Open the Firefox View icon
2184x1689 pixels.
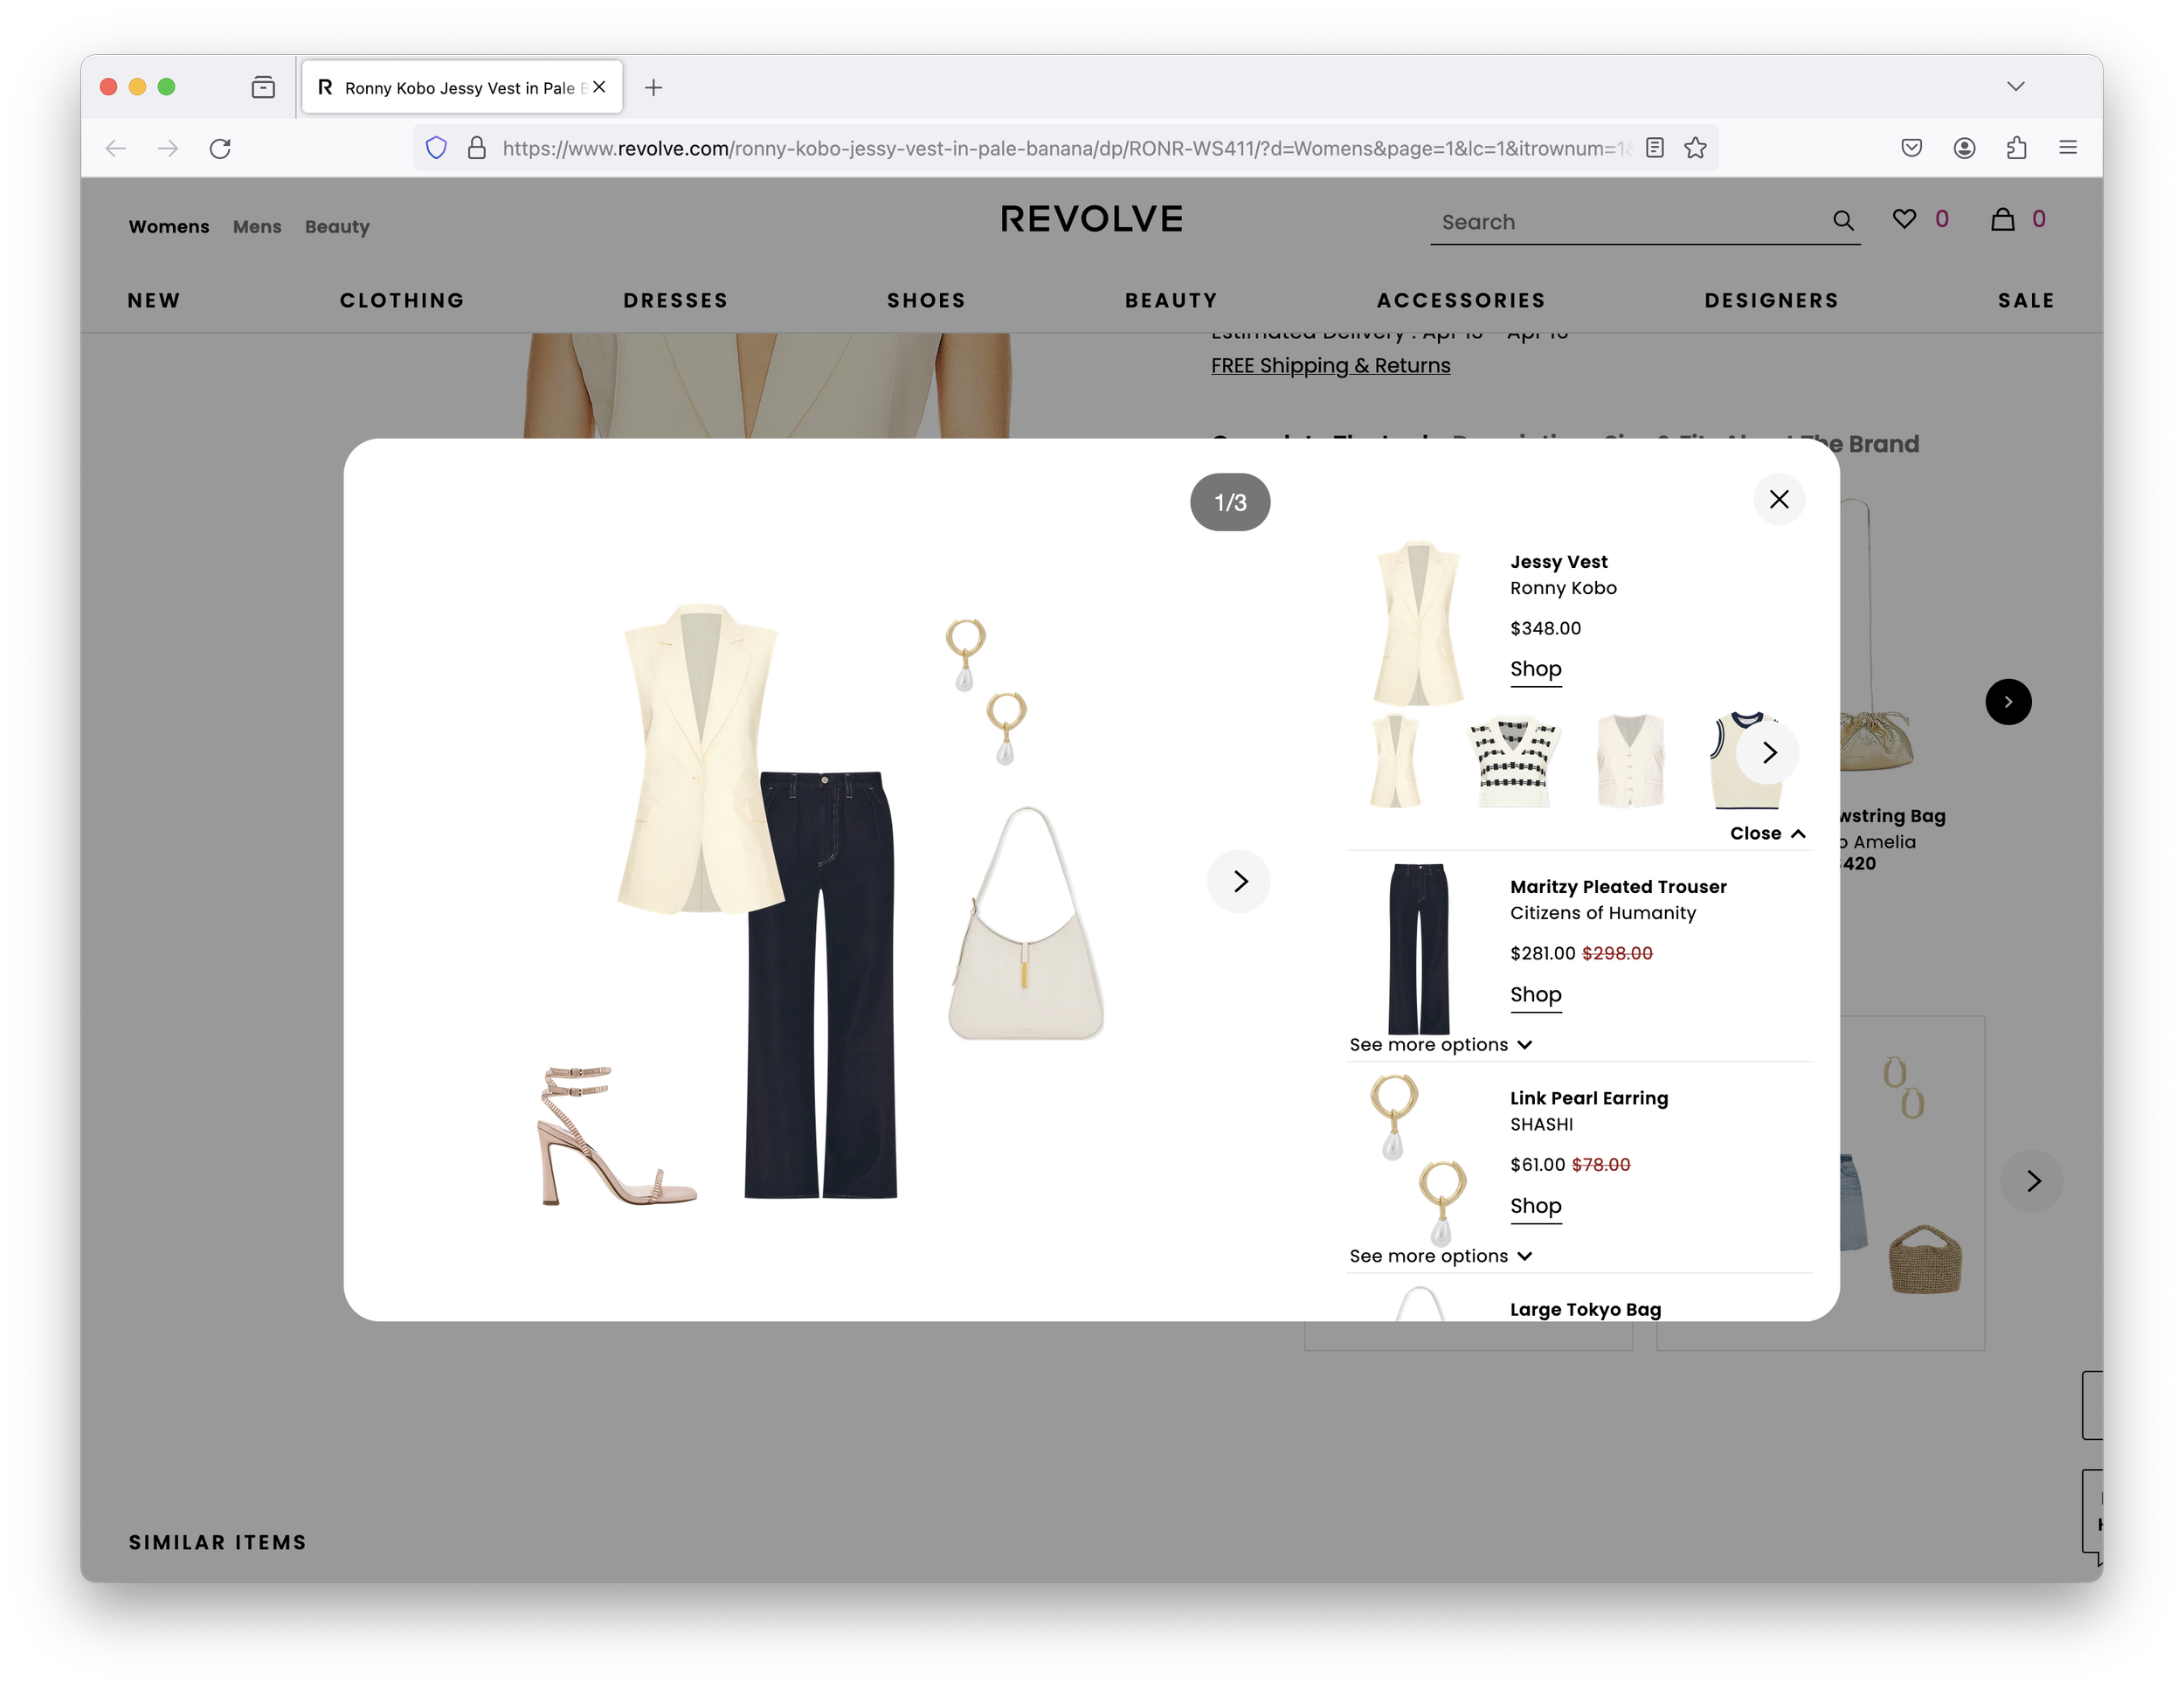[263, 87]
